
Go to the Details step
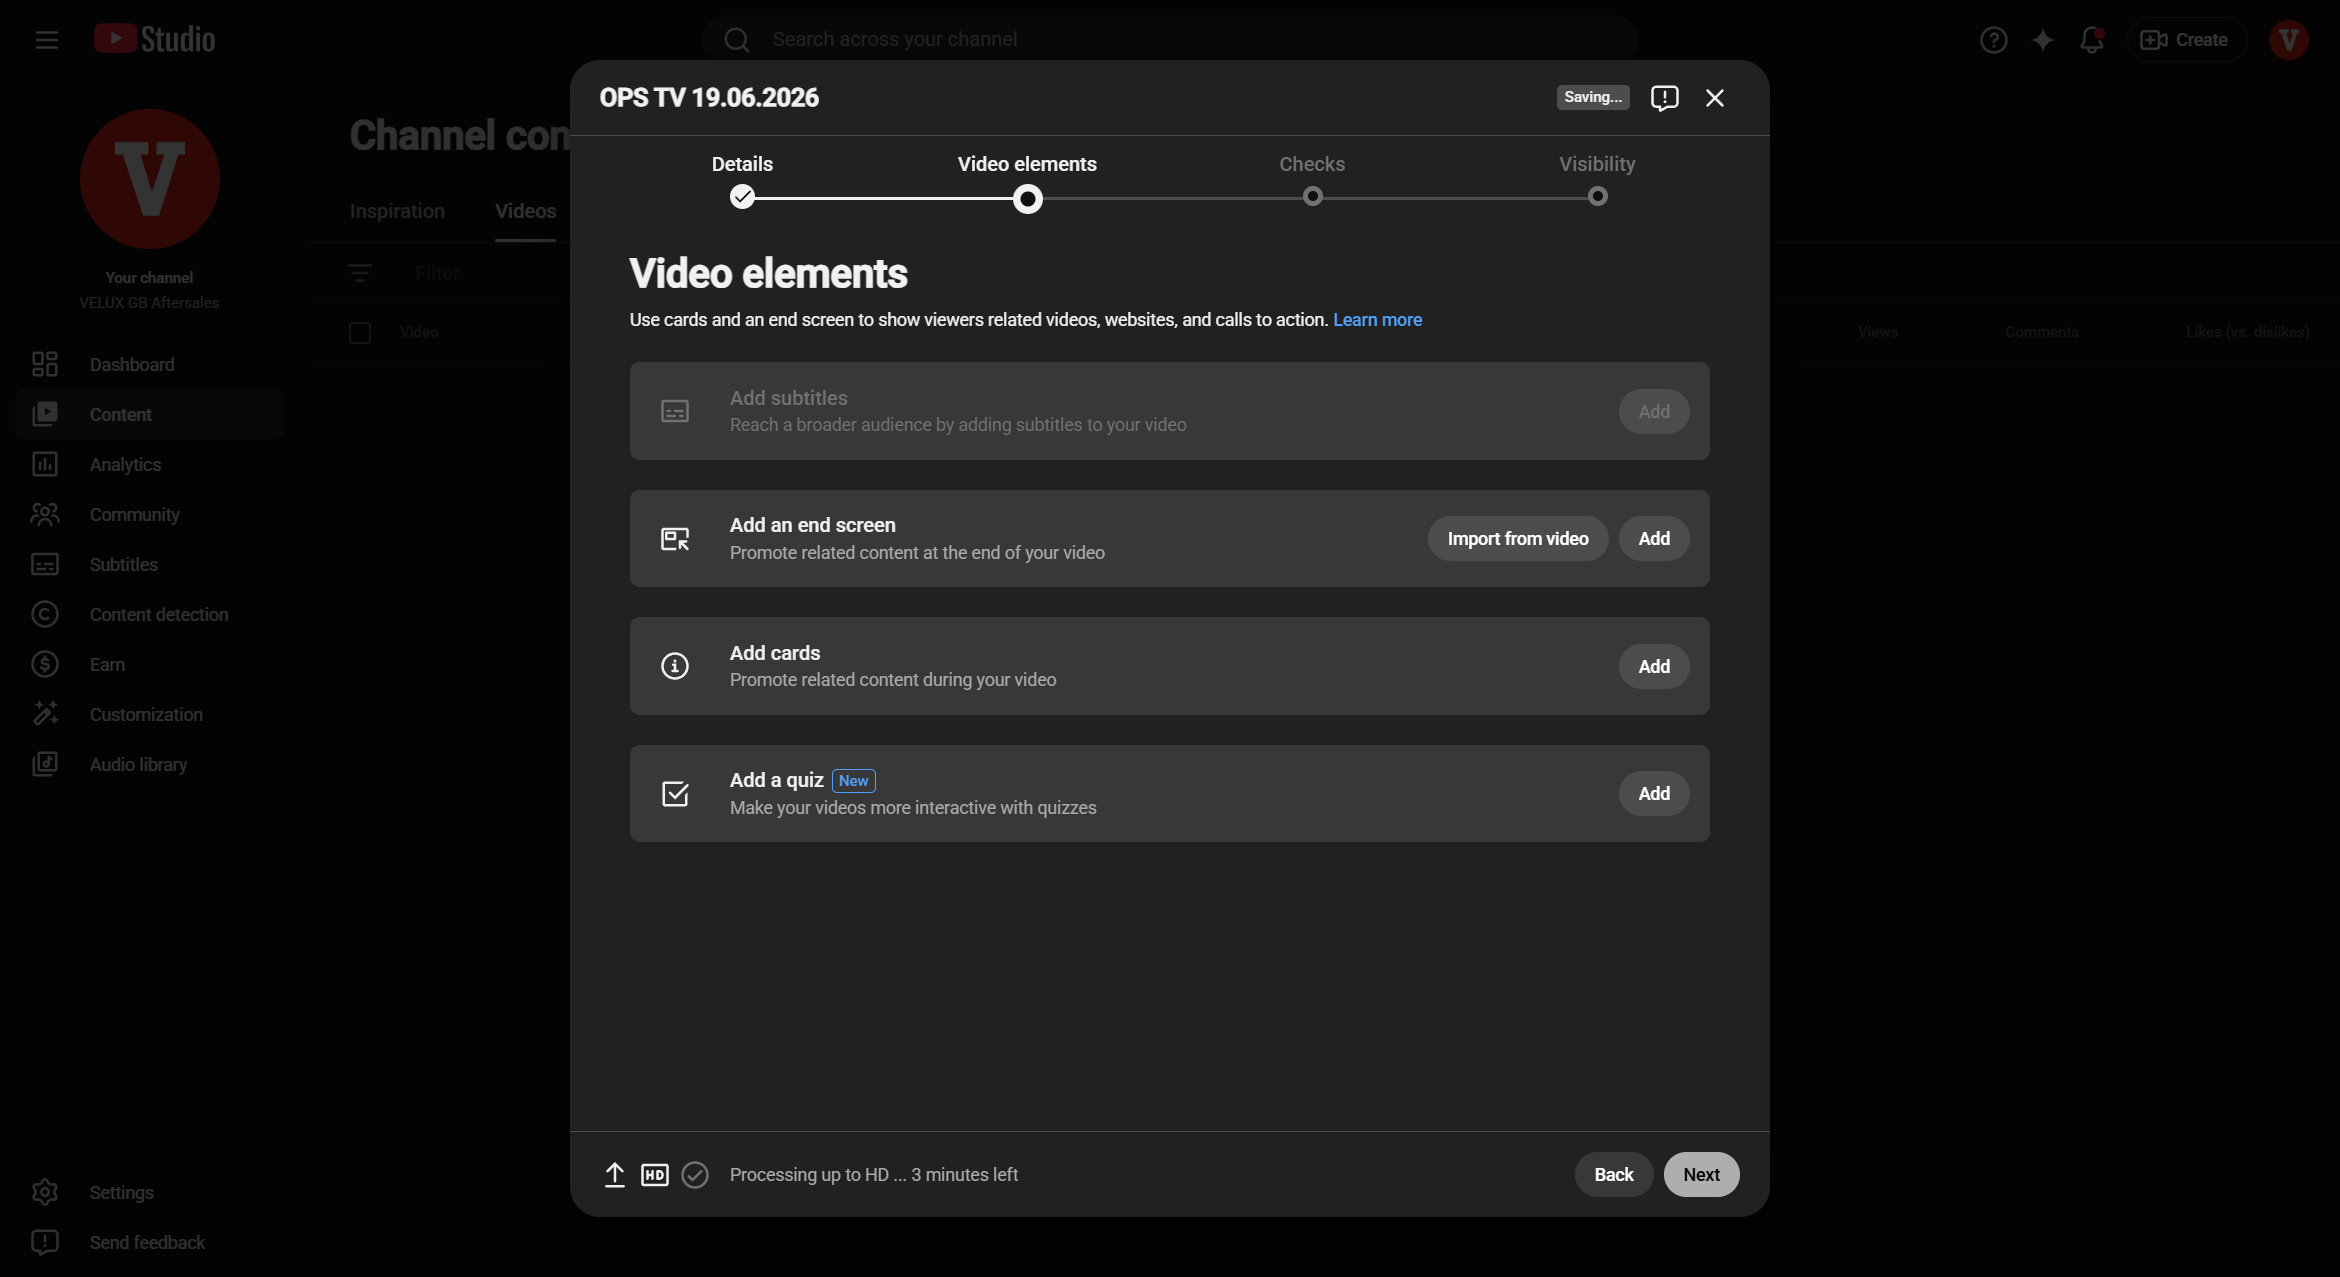pos(742,180)
